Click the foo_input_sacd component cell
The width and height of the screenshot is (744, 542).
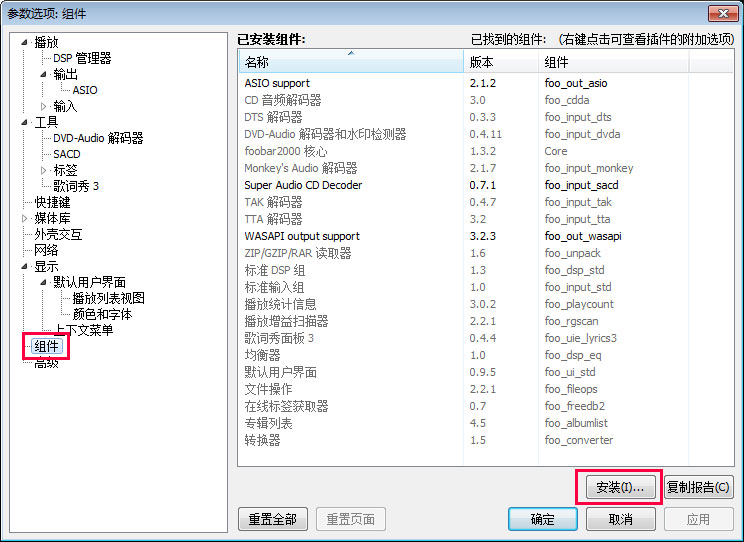click(x=582, y=185)
